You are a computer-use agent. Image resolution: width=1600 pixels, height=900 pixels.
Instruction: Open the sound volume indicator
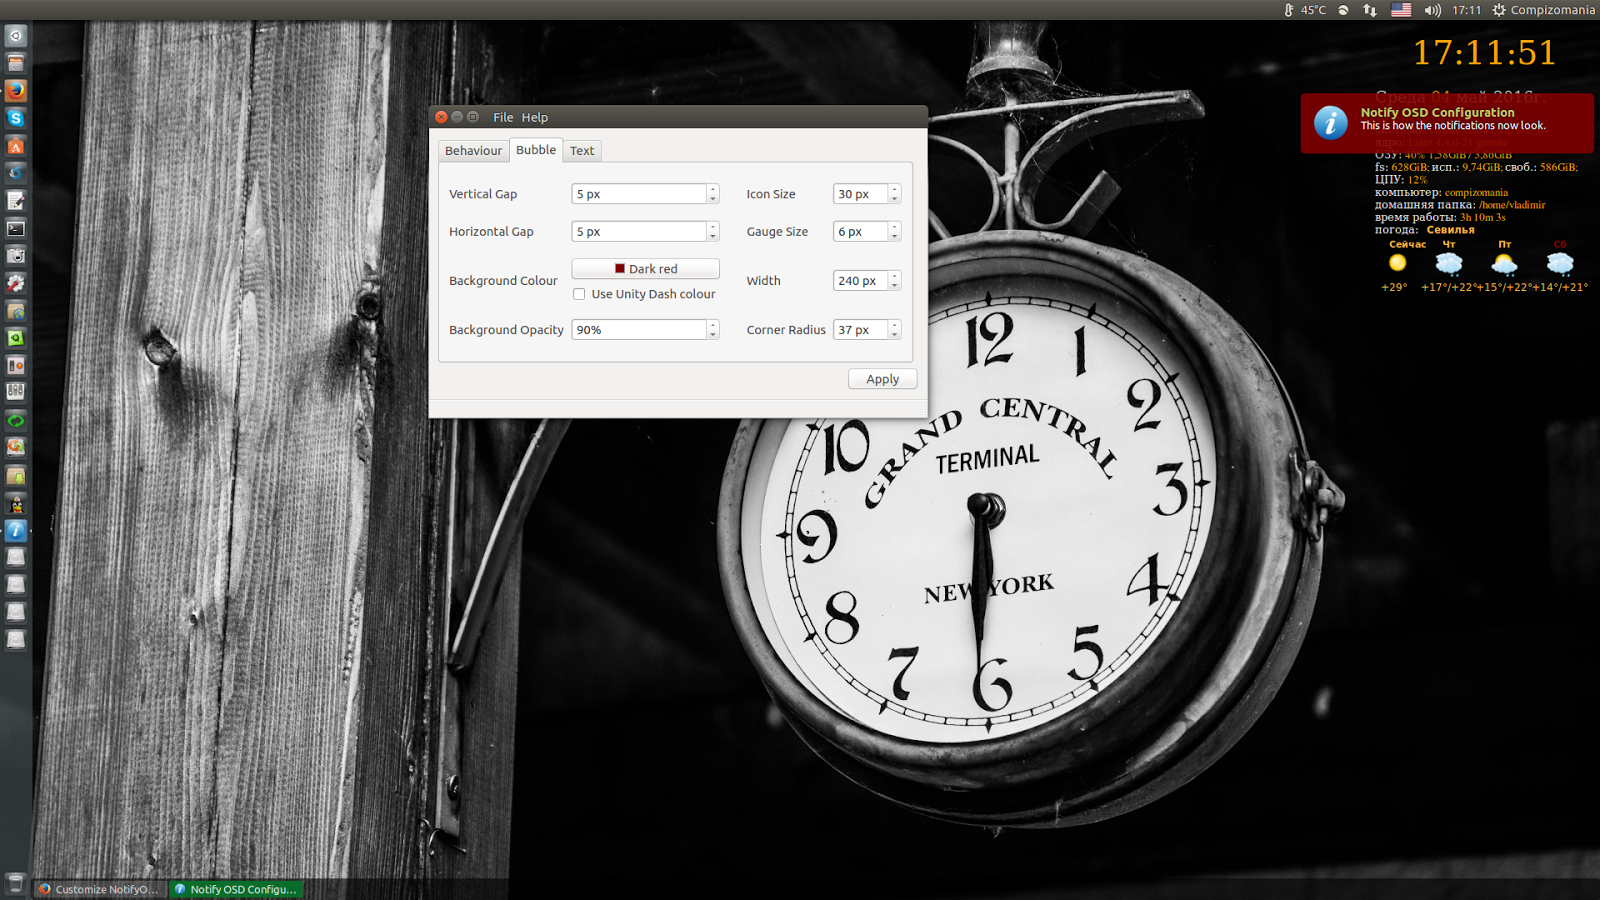coord(1432,10)
